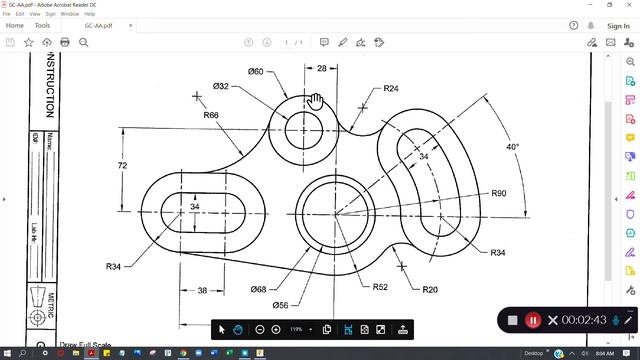Image resolution: width=640 pixels, height=360 pixels.
Task: Send file by email envelope icon
Action: click(x=611, y=42)
